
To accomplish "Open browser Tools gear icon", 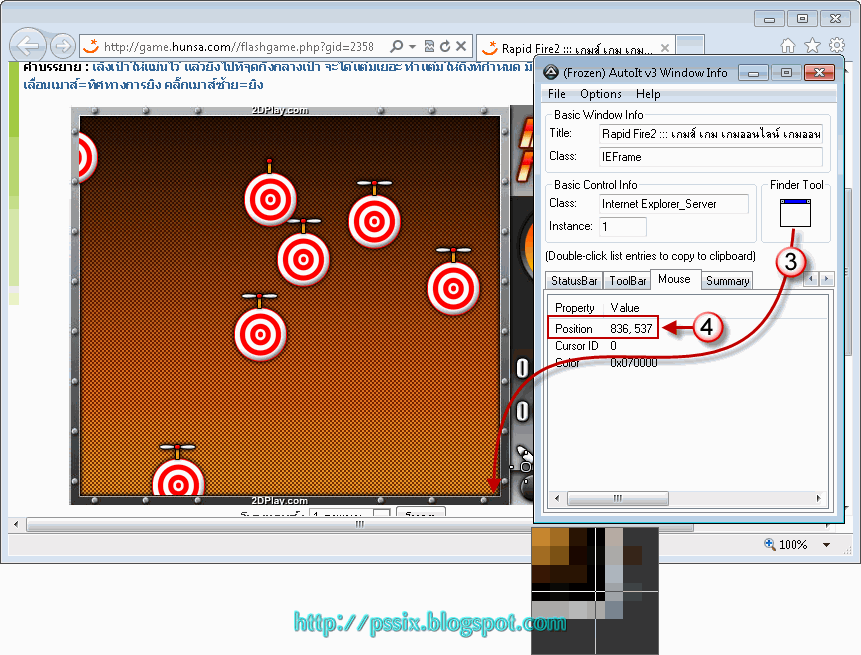I will tap(837, 45).
